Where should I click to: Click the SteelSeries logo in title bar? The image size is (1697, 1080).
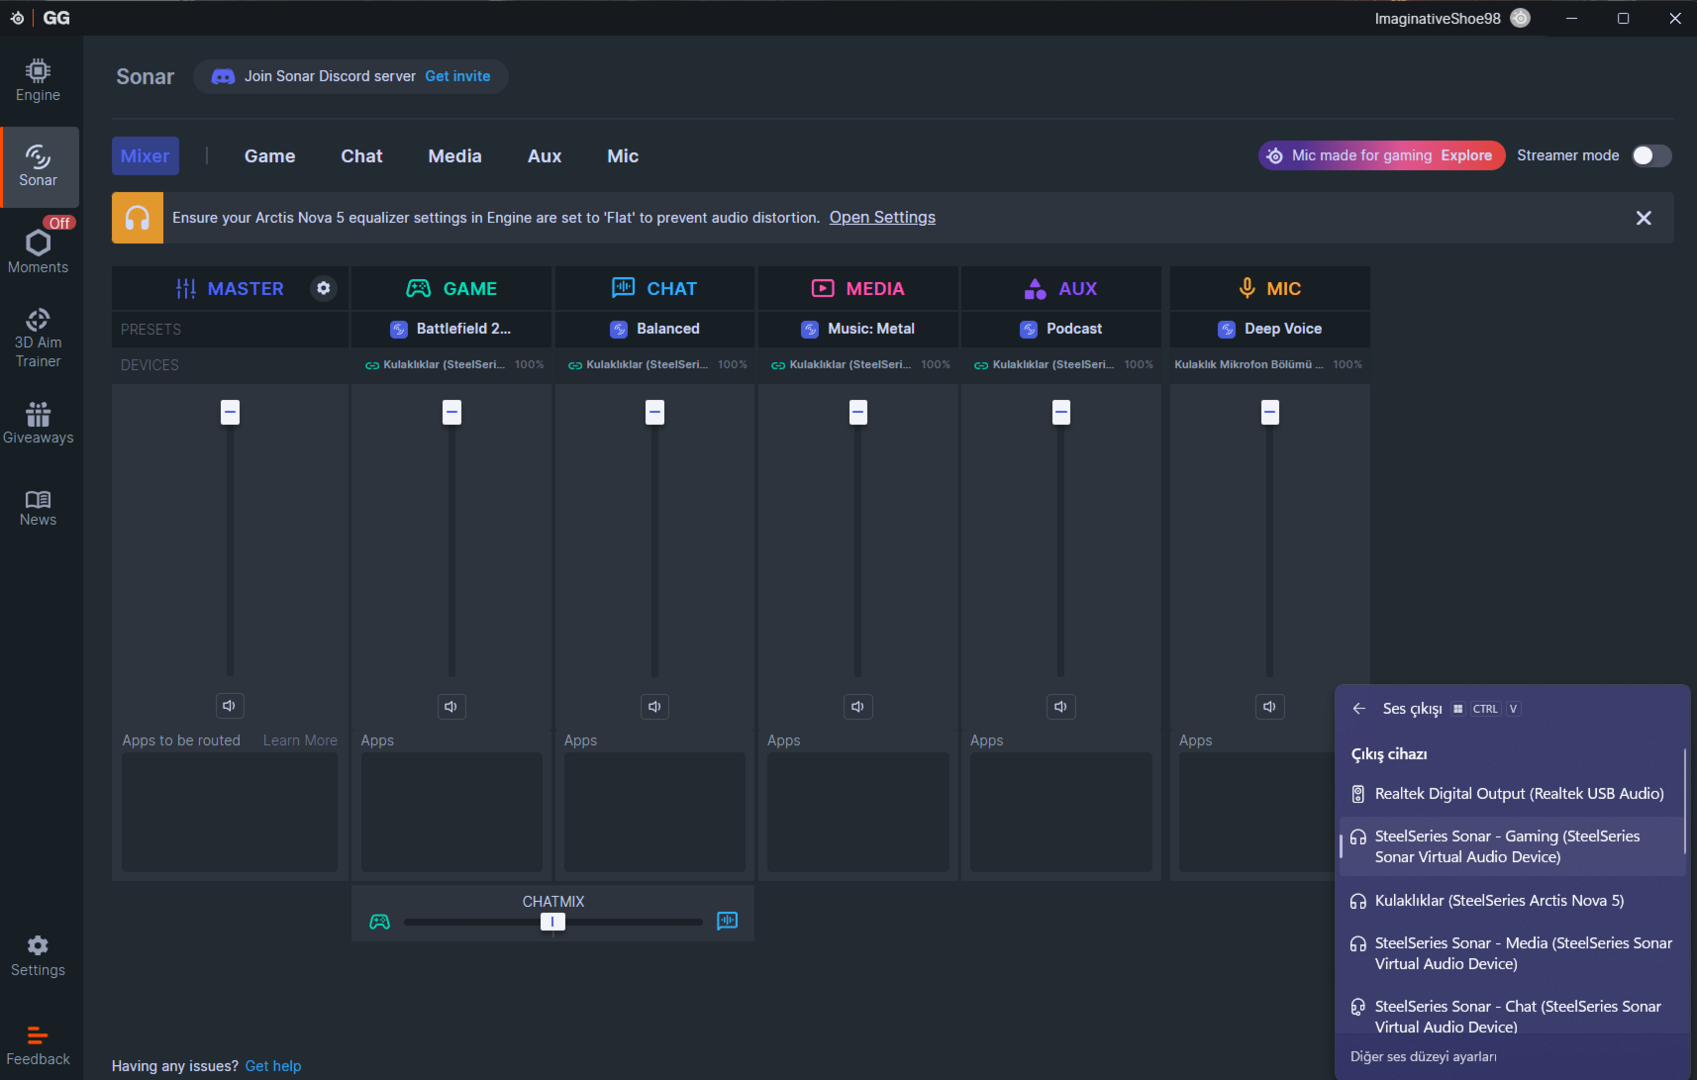pos(18,18)
